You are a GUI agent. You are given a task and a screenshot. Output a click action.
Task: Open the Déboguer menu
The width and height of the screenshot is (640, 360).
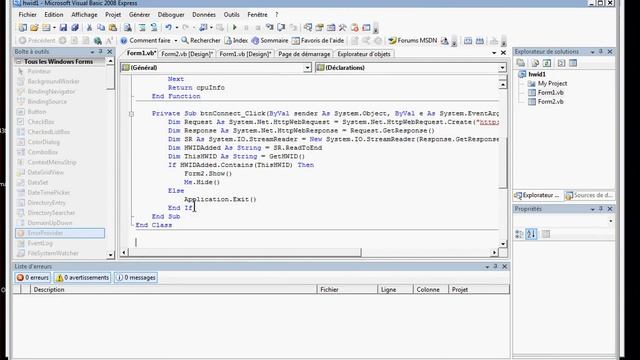pyautogui.click(x=171, y=15)
